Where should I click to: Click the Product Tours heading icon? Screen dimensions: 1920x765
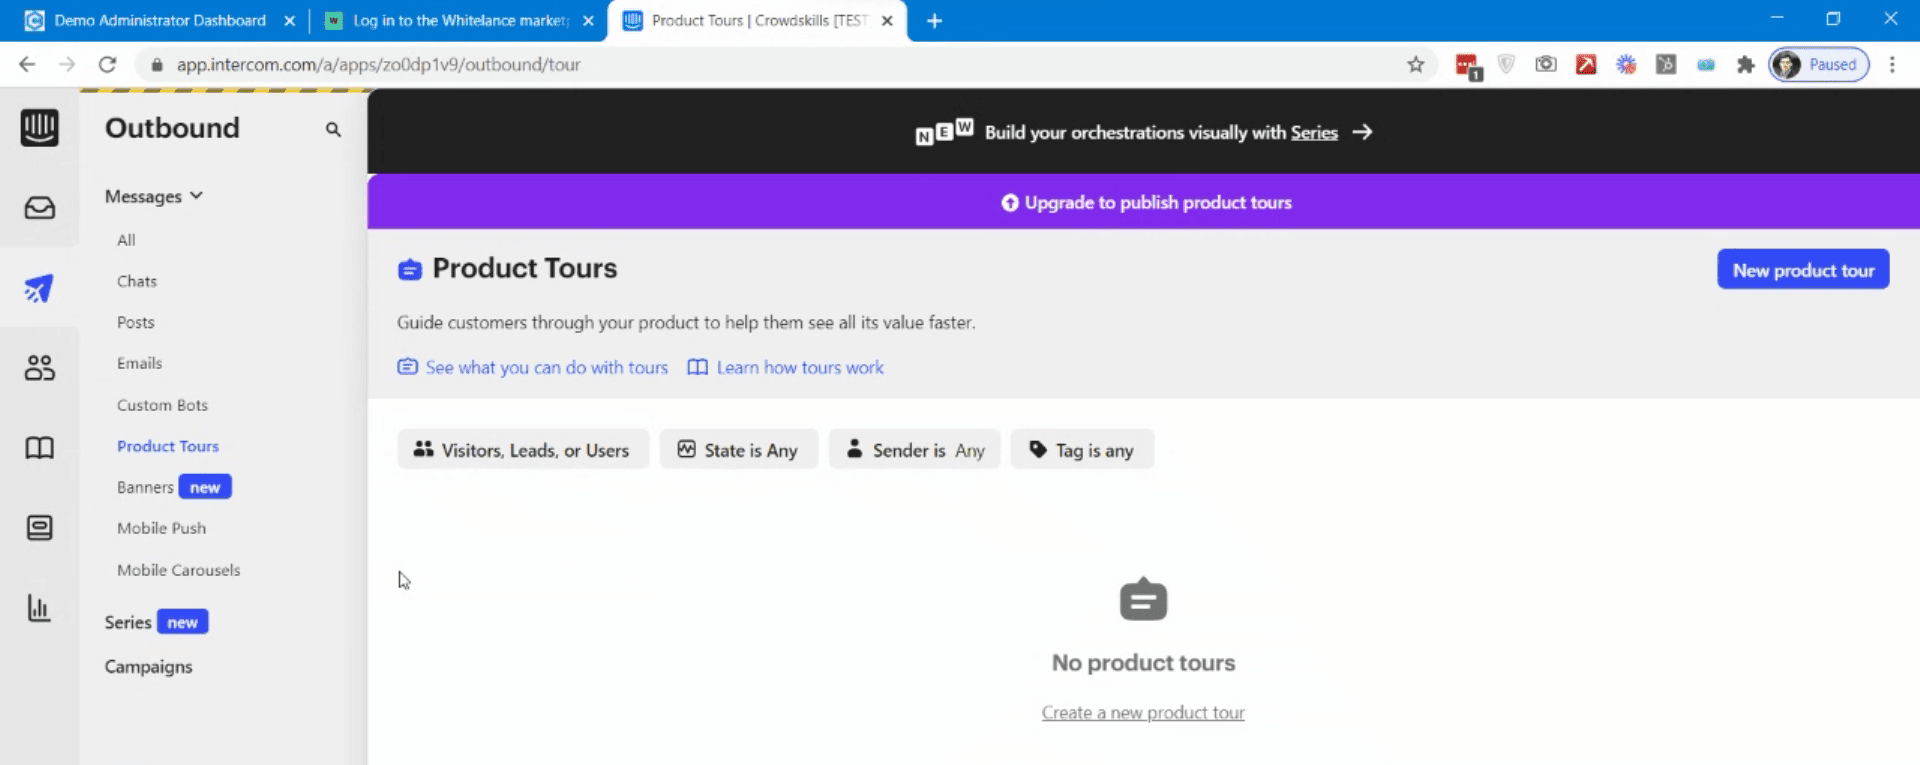[x=410, y=269]
